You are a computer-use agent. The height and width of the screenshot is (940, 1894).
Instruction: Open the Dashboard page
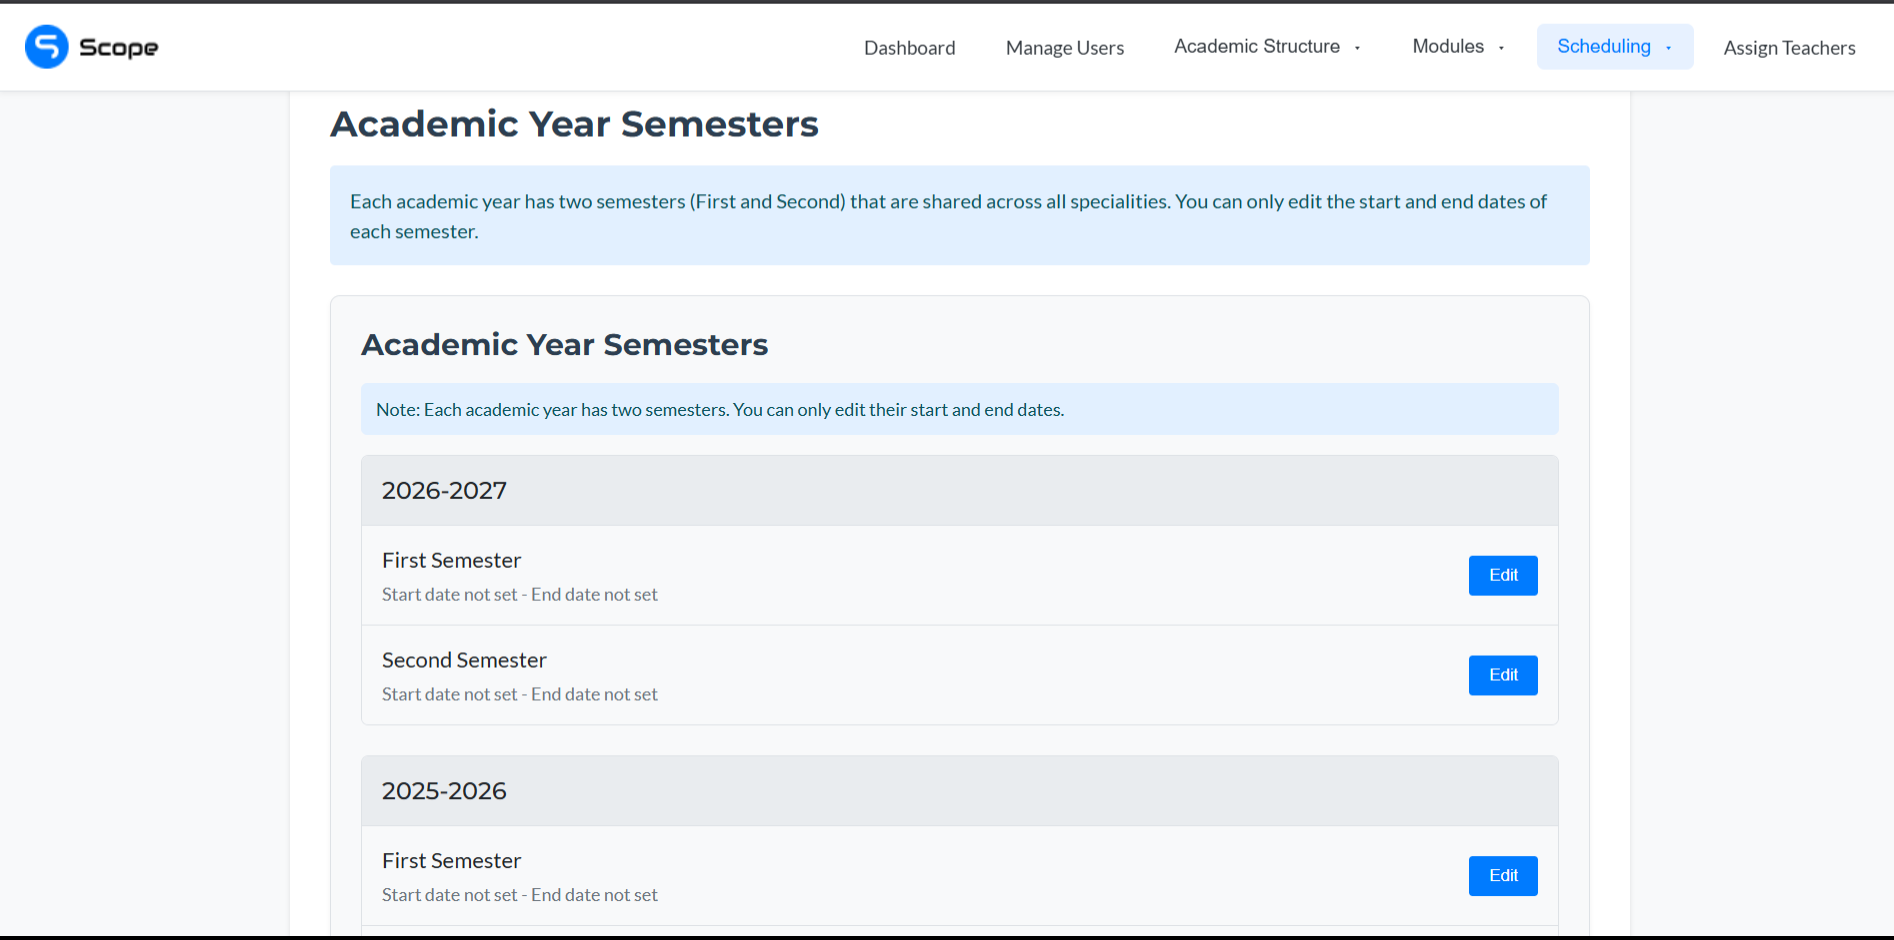pos(909,48)
